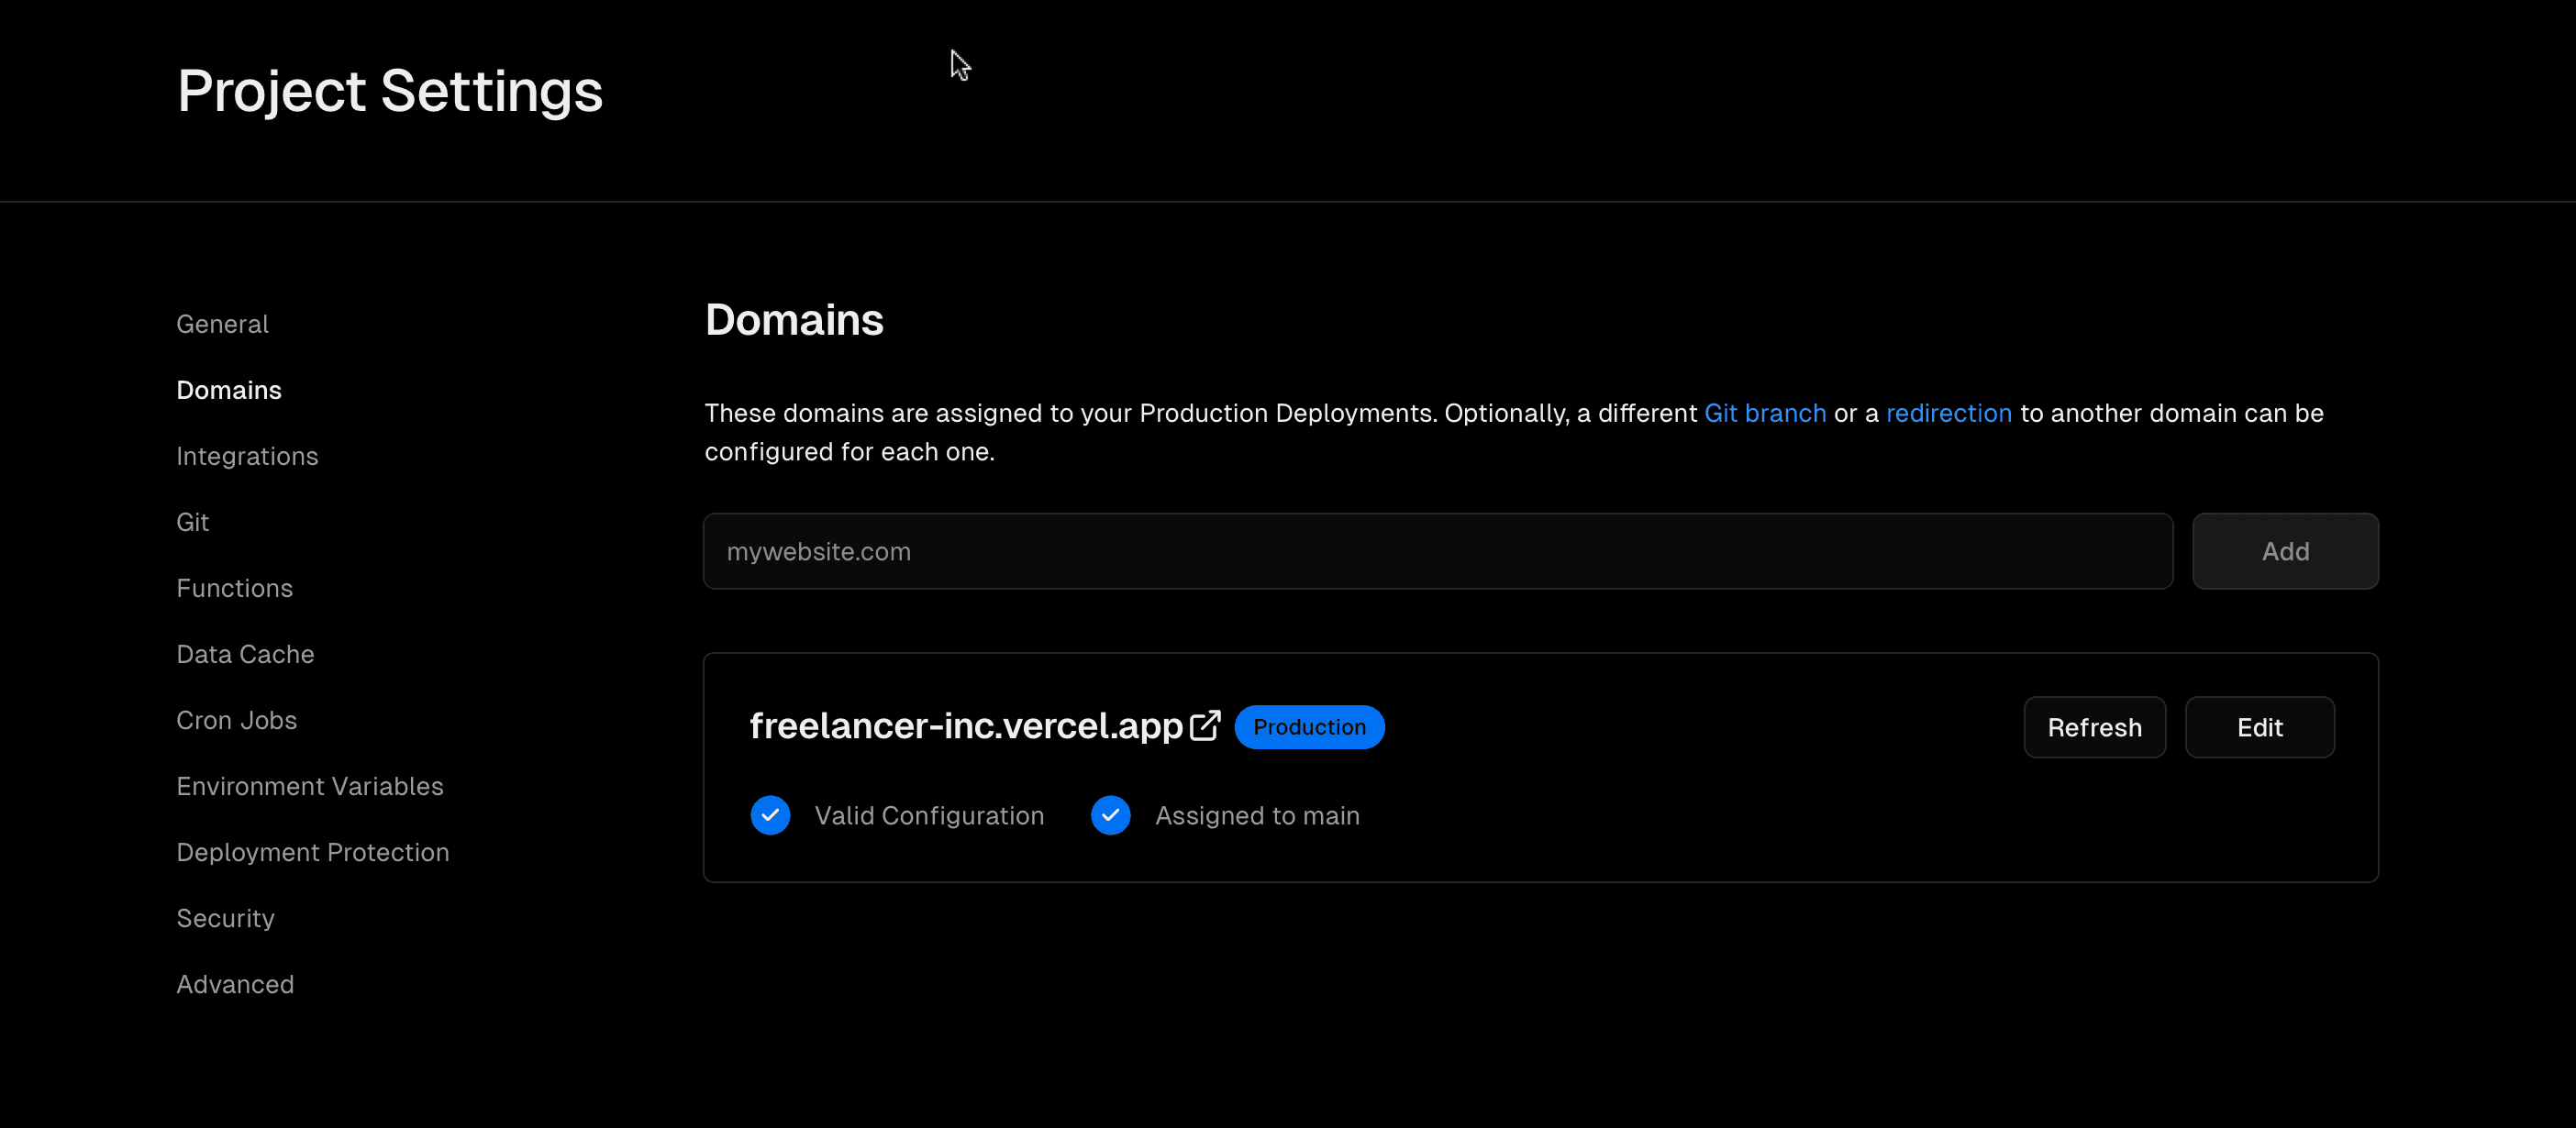Open the external link icon beside freelancer-inc.vercel.app
Screen dimensions: 2576x1128
pos(1205,726)
